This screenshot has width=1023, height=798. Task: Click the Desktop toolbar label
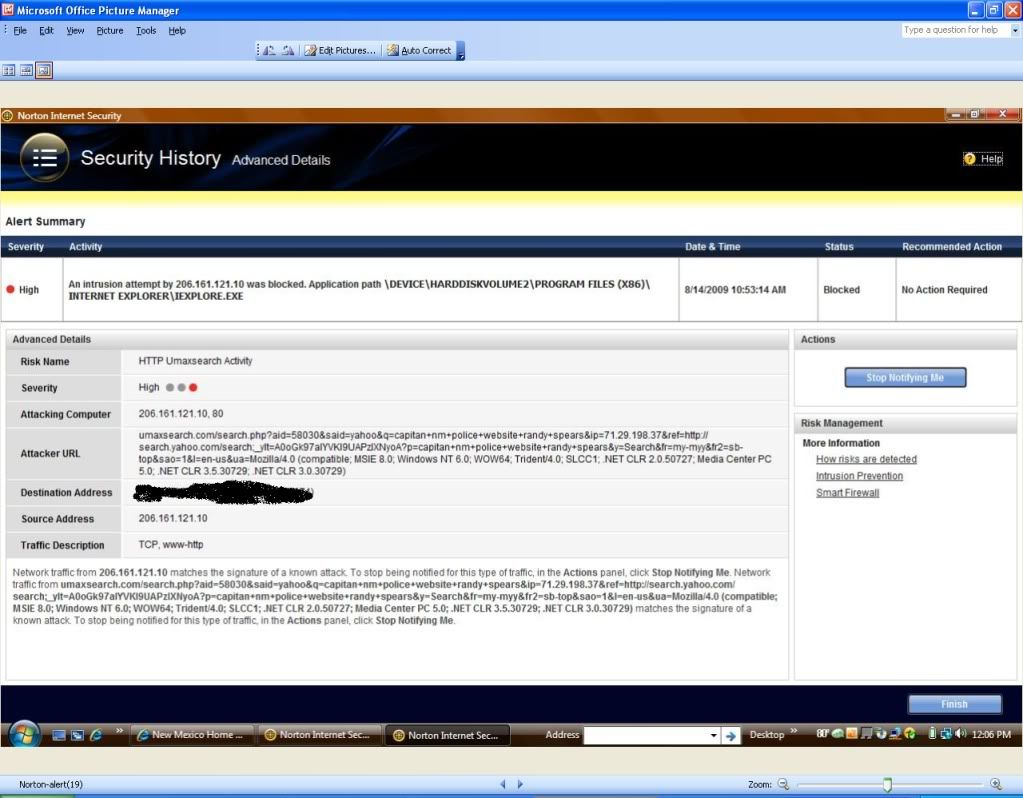click(767, 735)
